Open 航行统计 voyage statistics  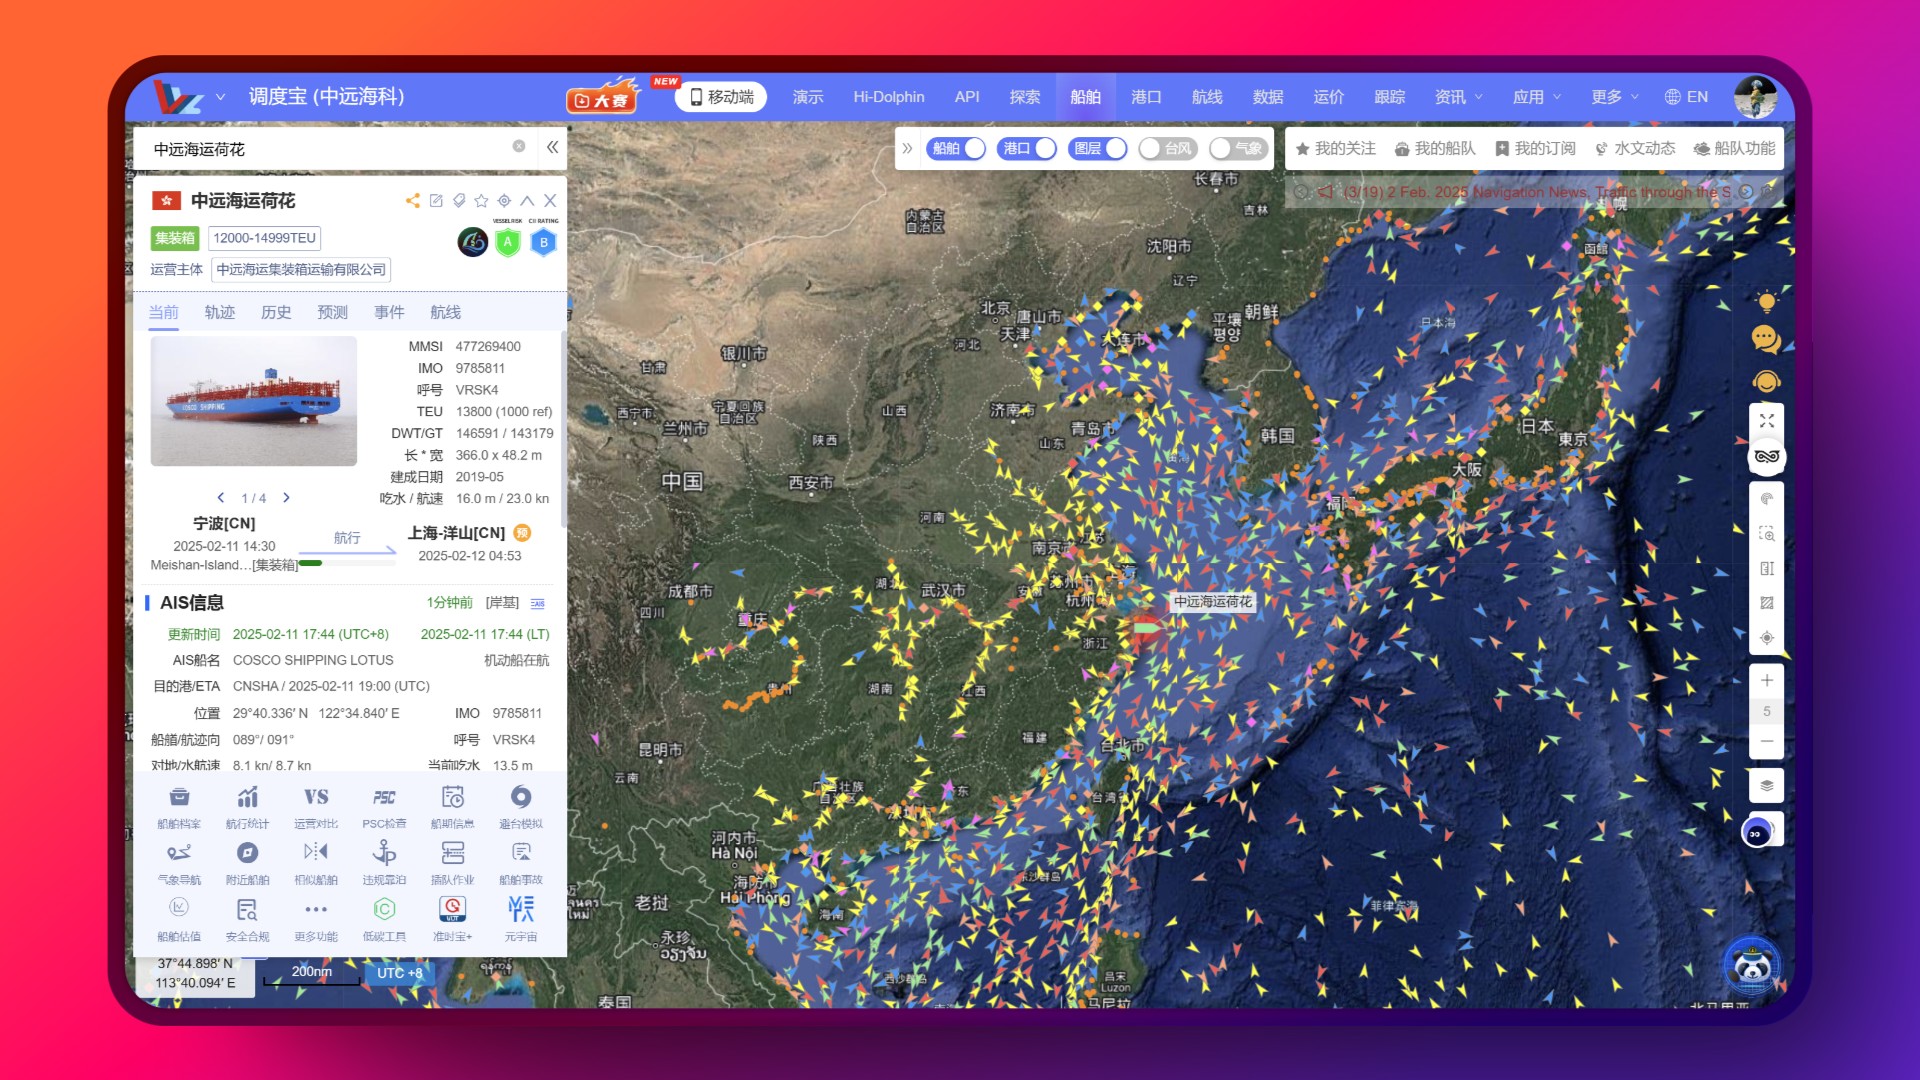tap(247, 807)
